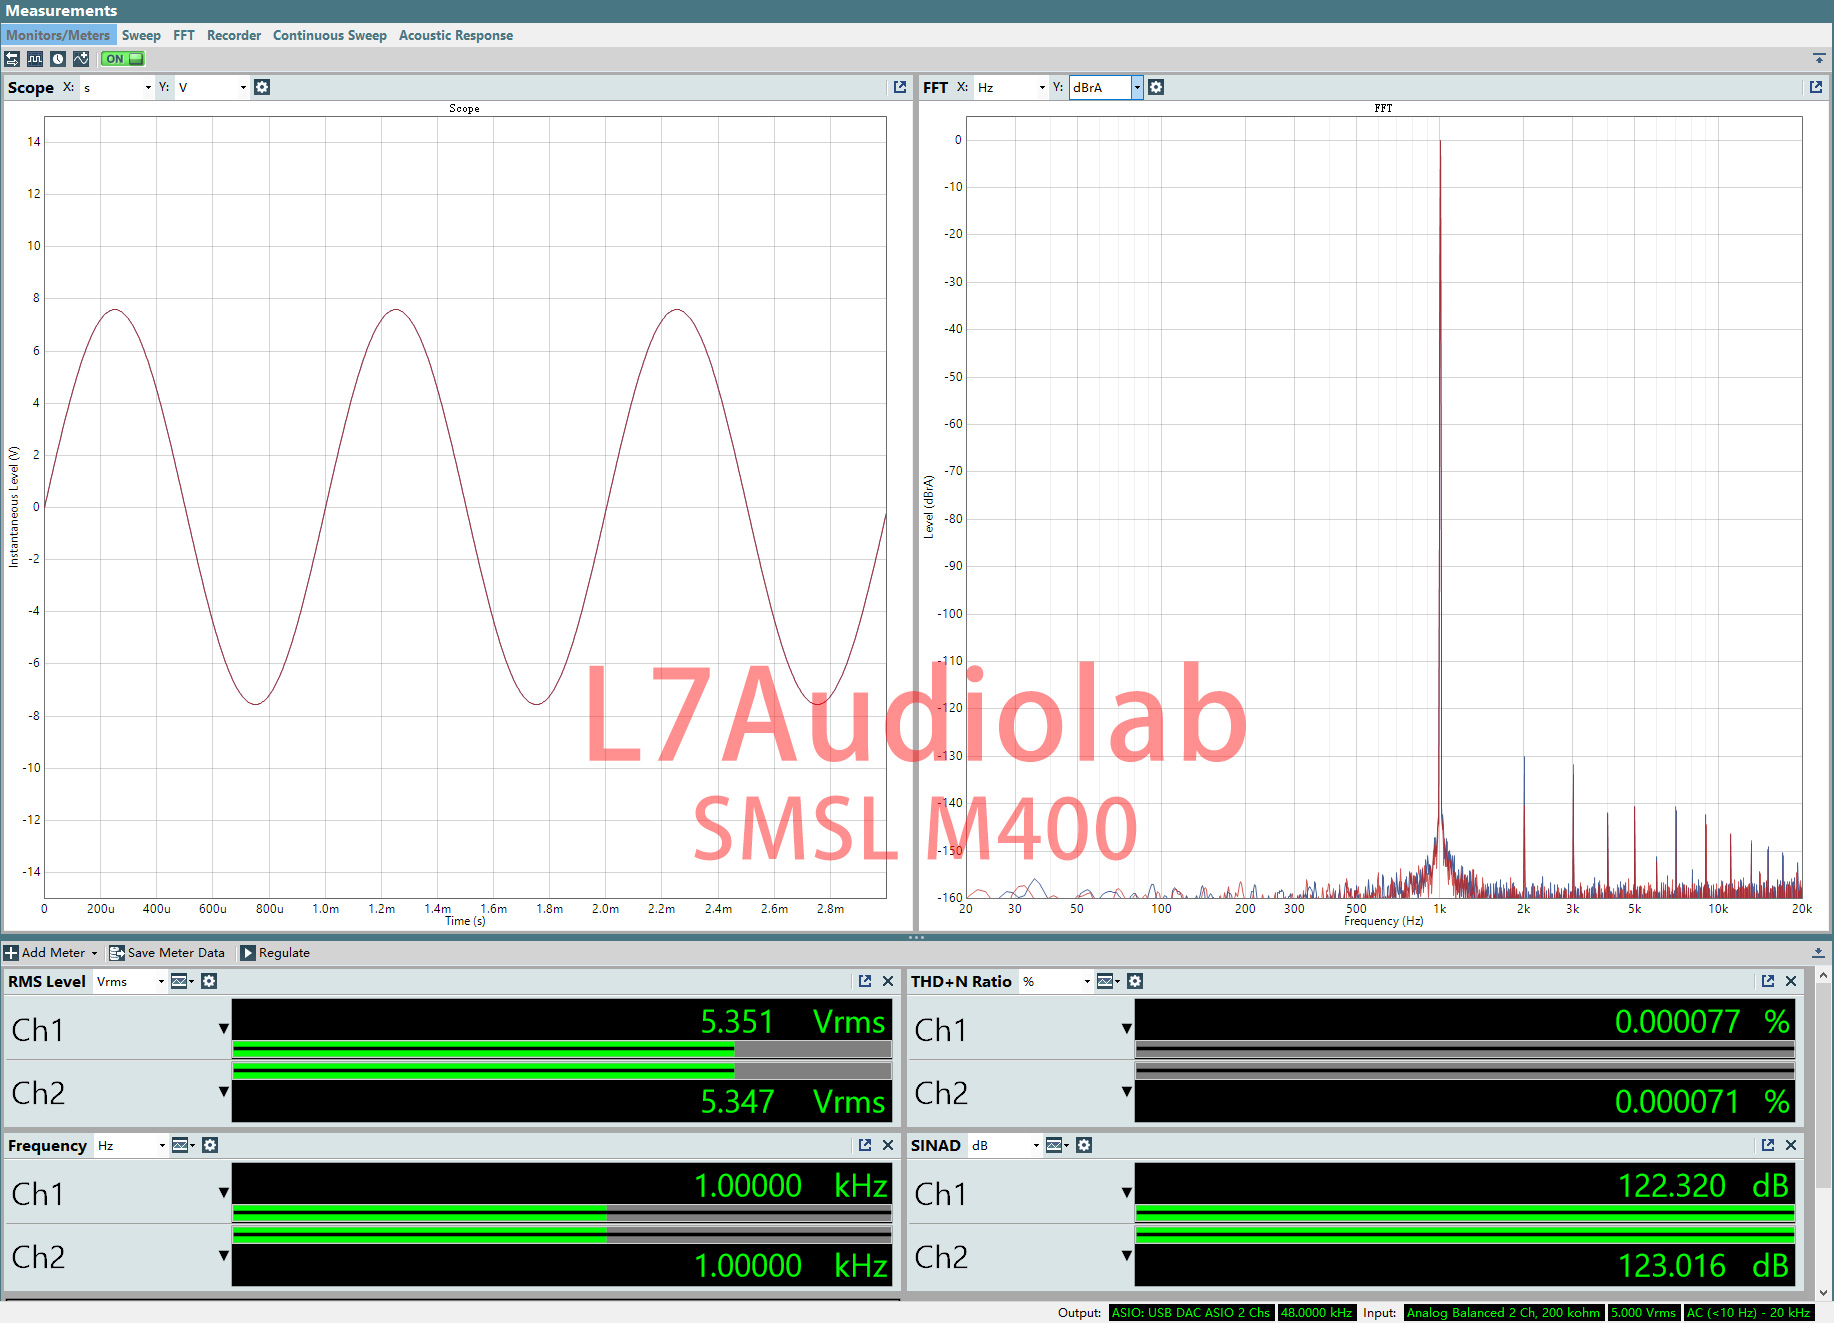Expand SINAD Ch2 arrow
Viewport: 1834px width, 1323px height.
pyautogui.click(x=1127, y=1255)
